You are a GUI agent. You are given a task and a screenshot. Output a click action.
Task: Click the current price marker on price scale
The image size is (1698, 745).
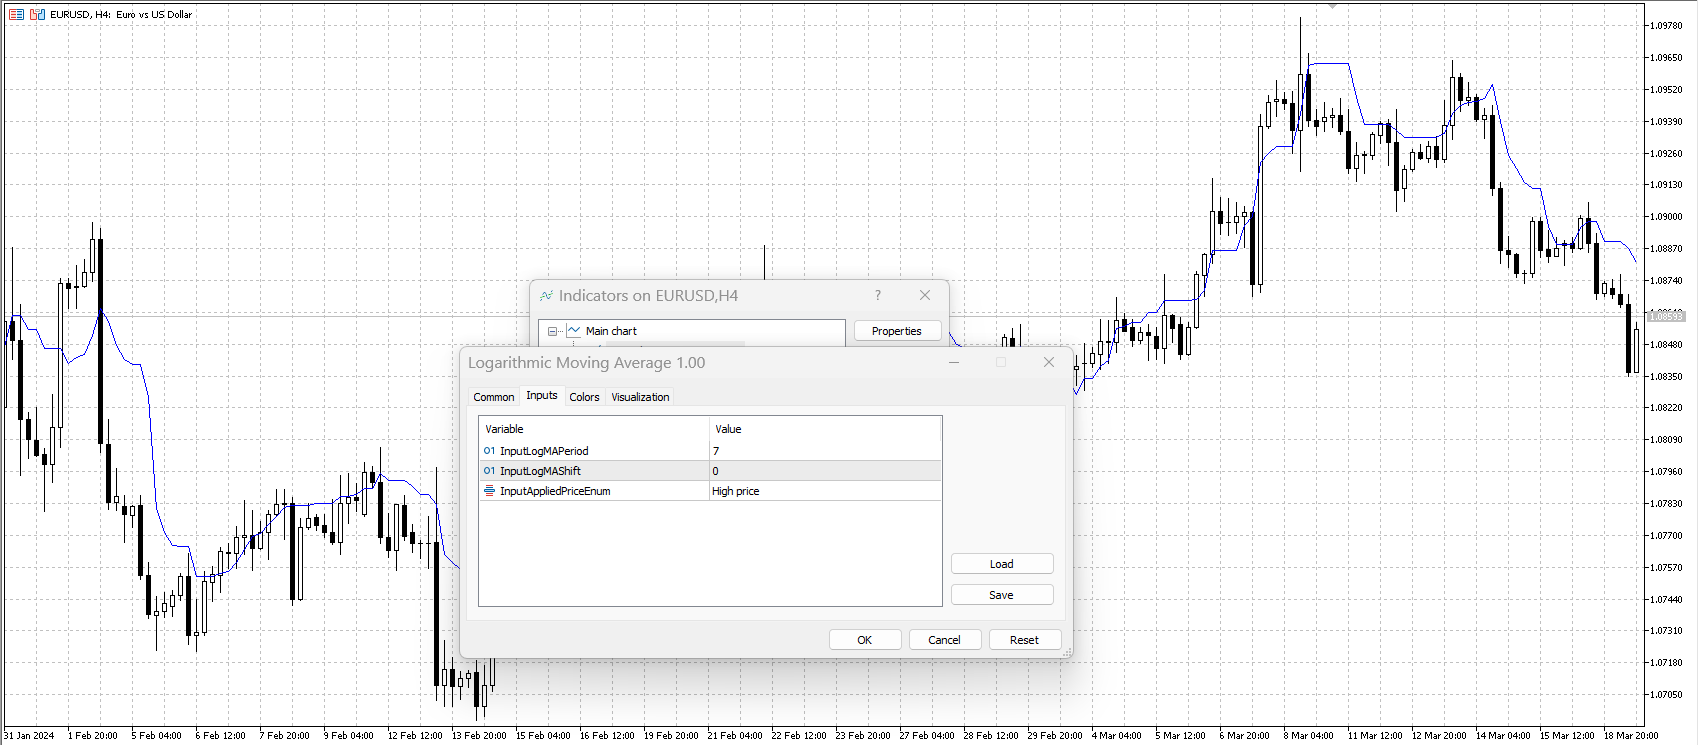click(x=1666, y=316)
